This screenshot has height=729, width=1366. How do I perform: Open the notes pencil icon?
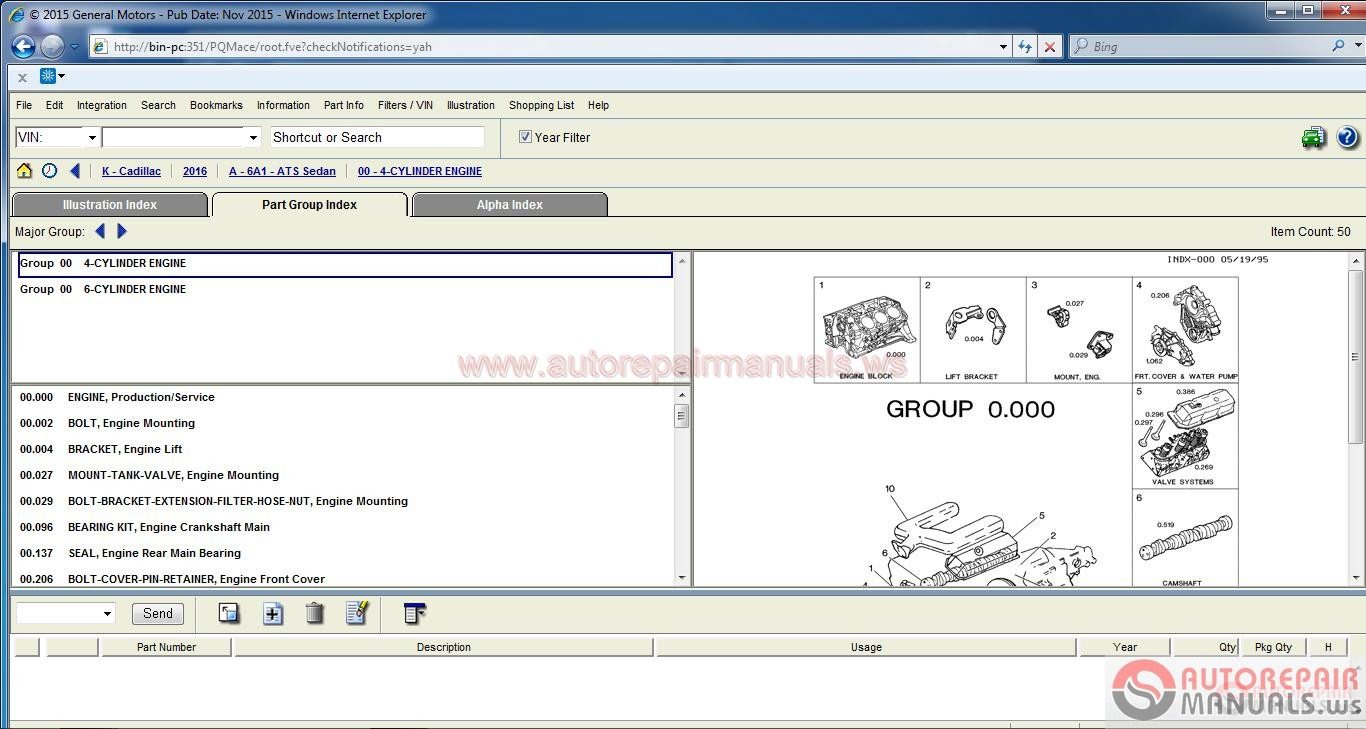click(357, 613)
